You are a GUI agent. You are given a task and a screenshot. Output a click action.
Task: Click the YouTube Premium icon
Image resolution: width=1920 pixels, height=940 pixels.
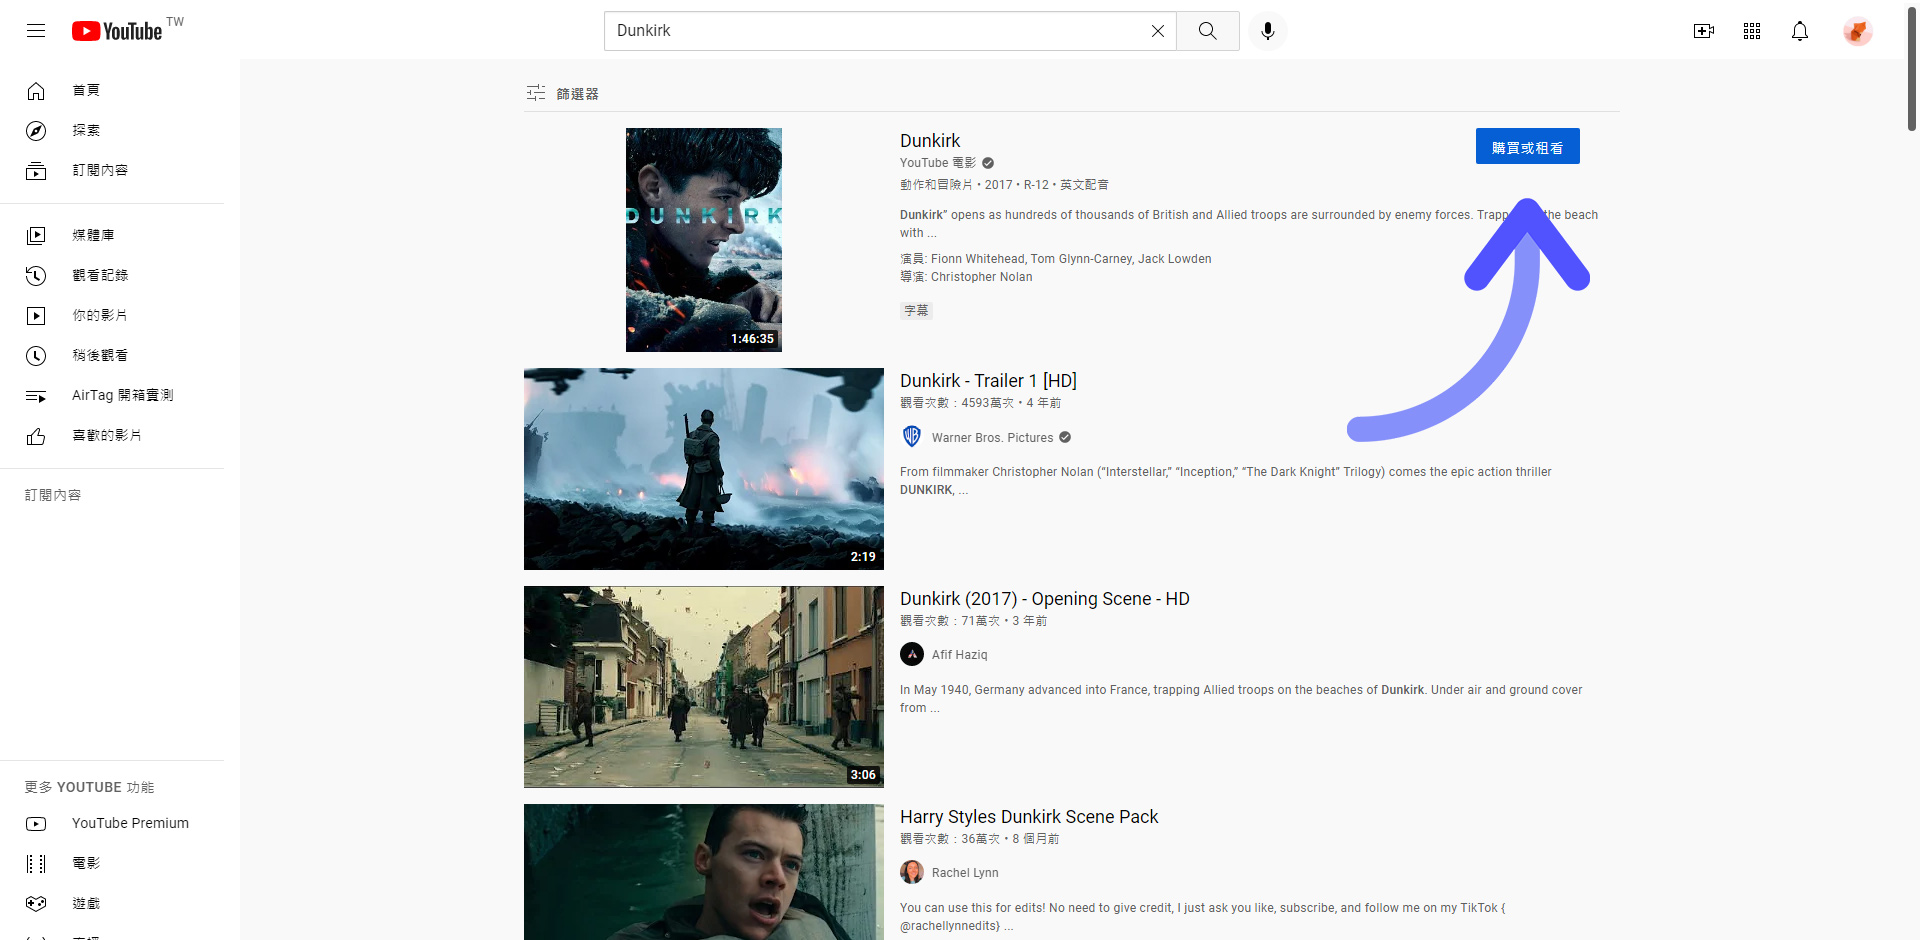[x=36, y=824]
